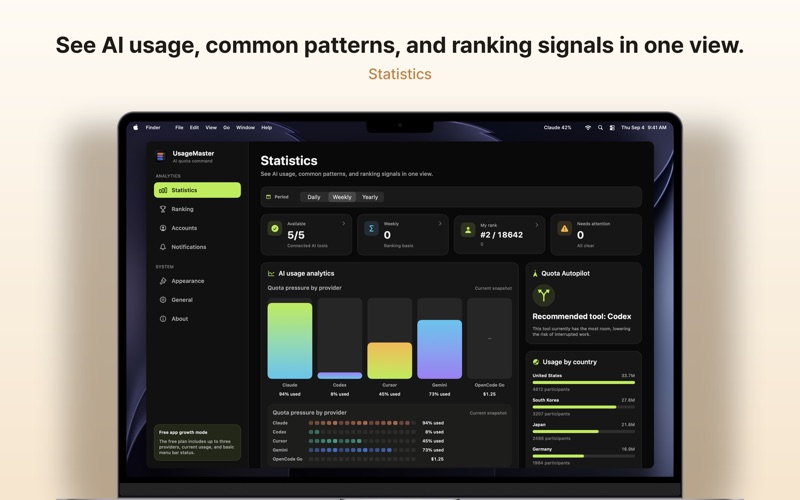Click the General gear icon
800x500 pixels.
(x=163, y=300)
